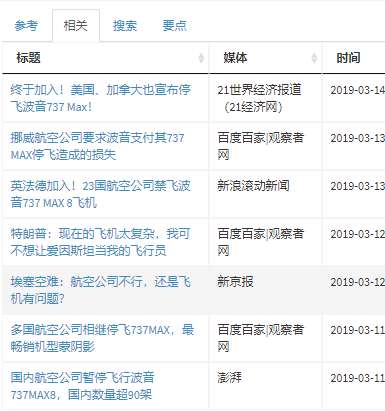This screenshot has height=411, width=385.
Task: Open article 国内航空公司暂停飞行波音737MAX8
Action: [82, 386]
